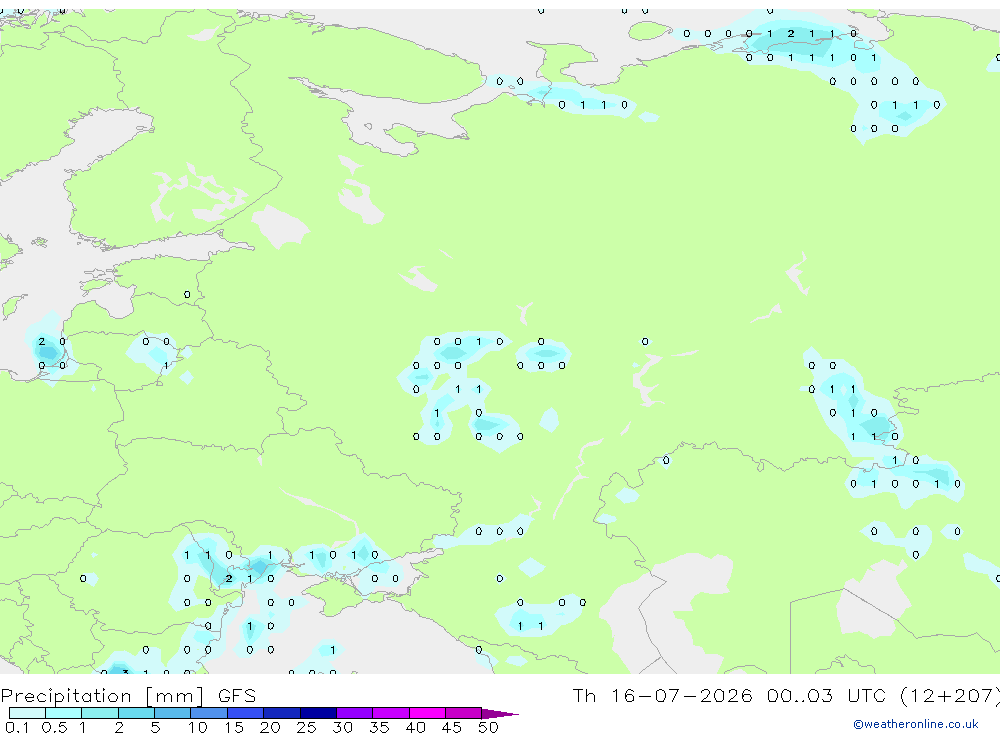Click the '5' legend label
1000x733 pixels.
[155, 727]
